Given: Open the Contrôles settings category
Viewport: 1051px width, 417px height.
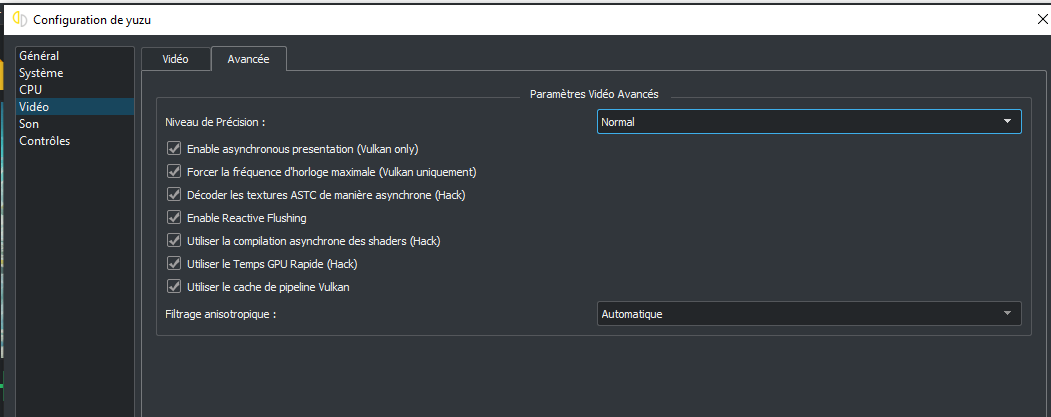Looking at the screenshot, I should point(44,141).
